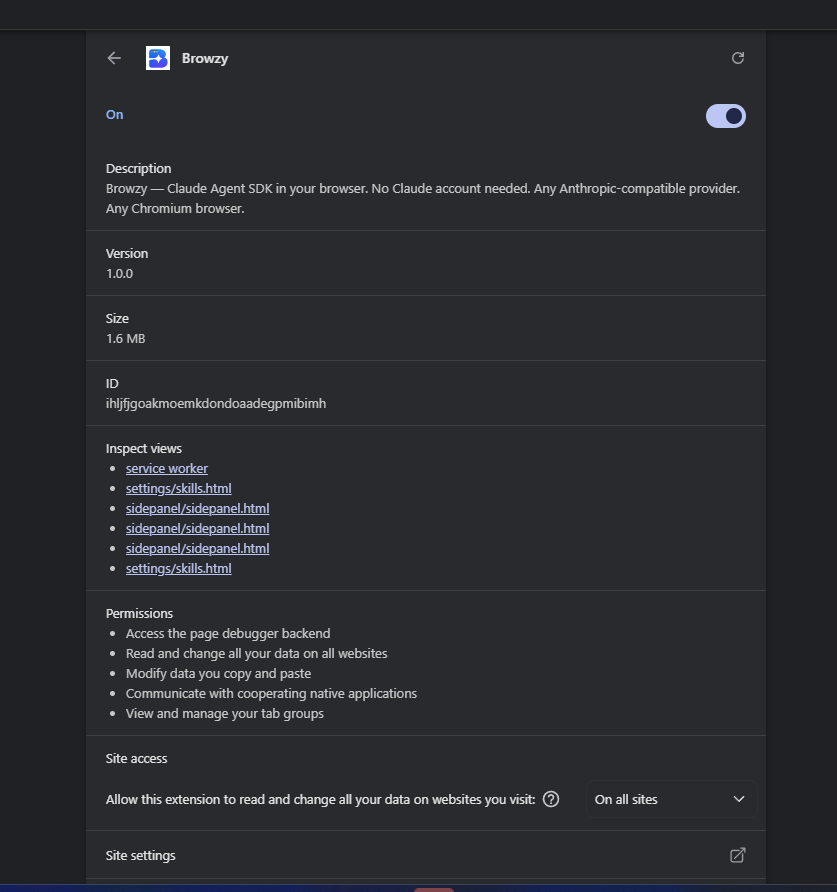The width and height of the screenshot is (837, 892).
Task: Open the site access help question mark icon
Action: pos(551,799)
